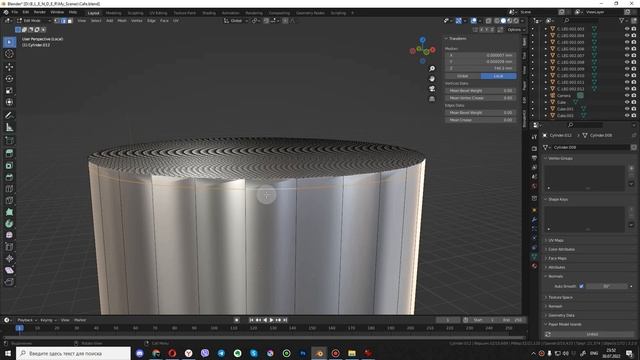Activate the Edge Slide tool
This screenshot has height=360, width=640.
coord(9,247)
